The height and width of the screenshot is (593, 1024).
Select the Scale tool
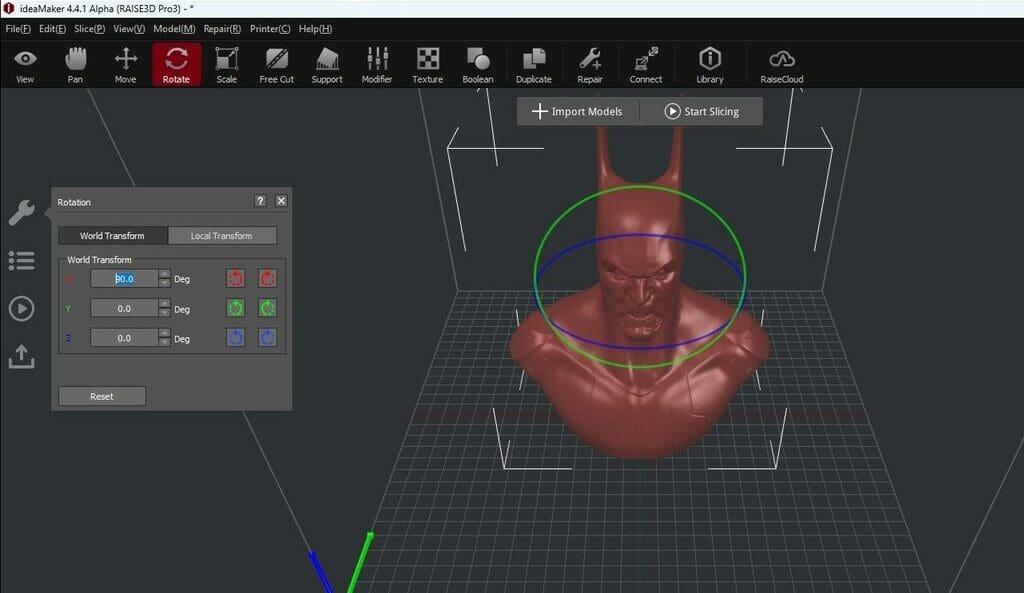pyautogui.click(x=227, y=65)
